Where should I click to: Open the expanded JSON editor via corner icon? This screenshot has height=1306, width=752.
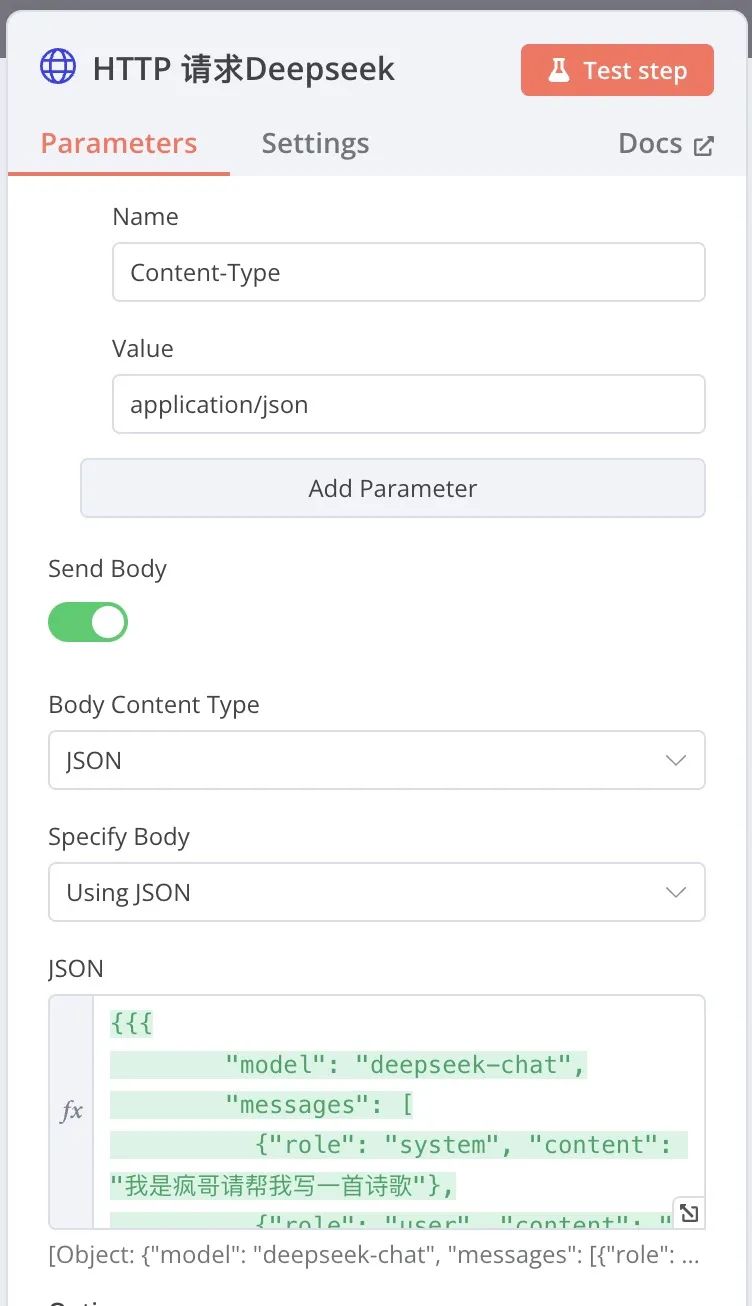tap(689, 1213)
